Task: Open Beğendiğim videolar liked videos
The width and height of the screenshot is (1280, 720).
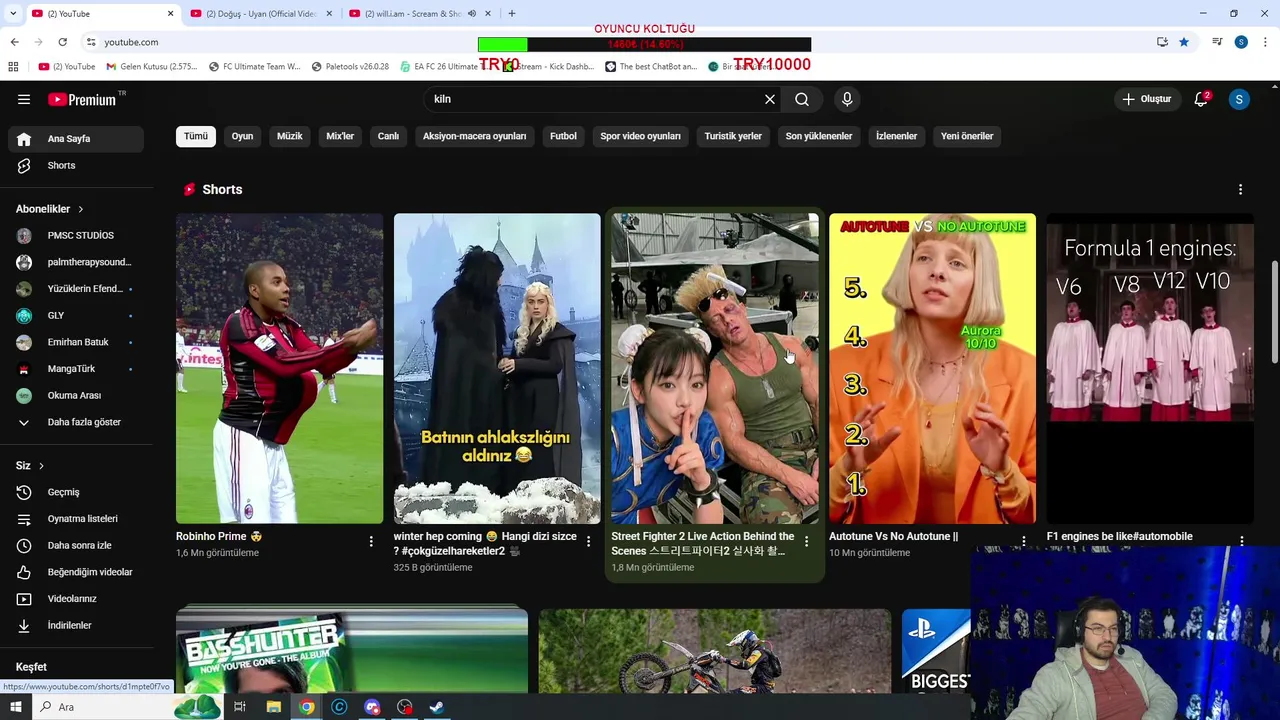Action: [x=76, y=572]
